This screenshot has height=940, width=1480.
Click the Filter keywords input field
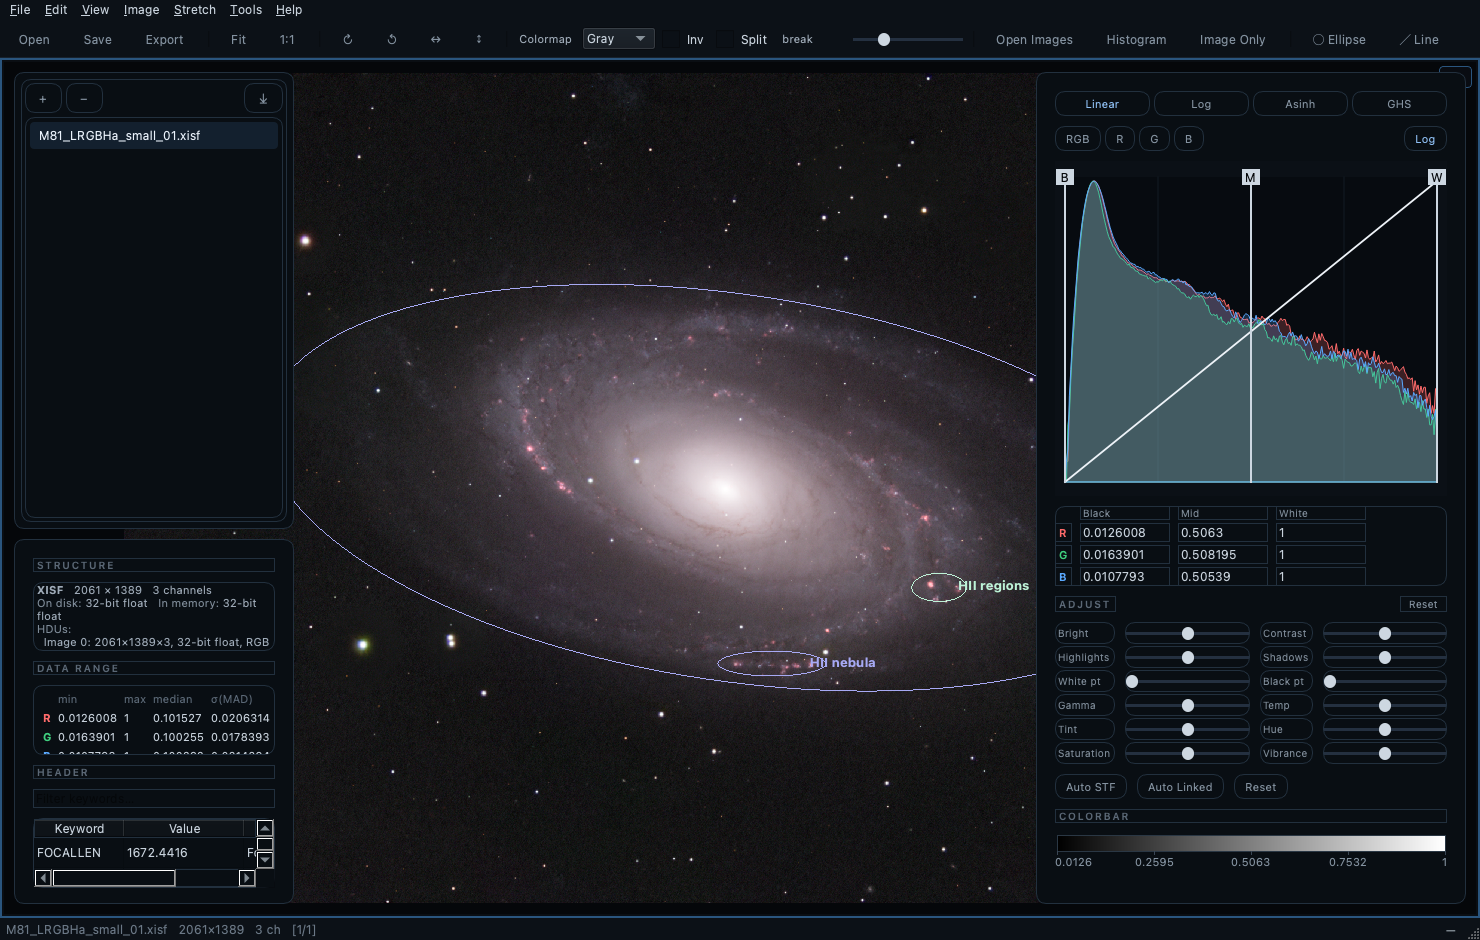[x=154, y=798]
